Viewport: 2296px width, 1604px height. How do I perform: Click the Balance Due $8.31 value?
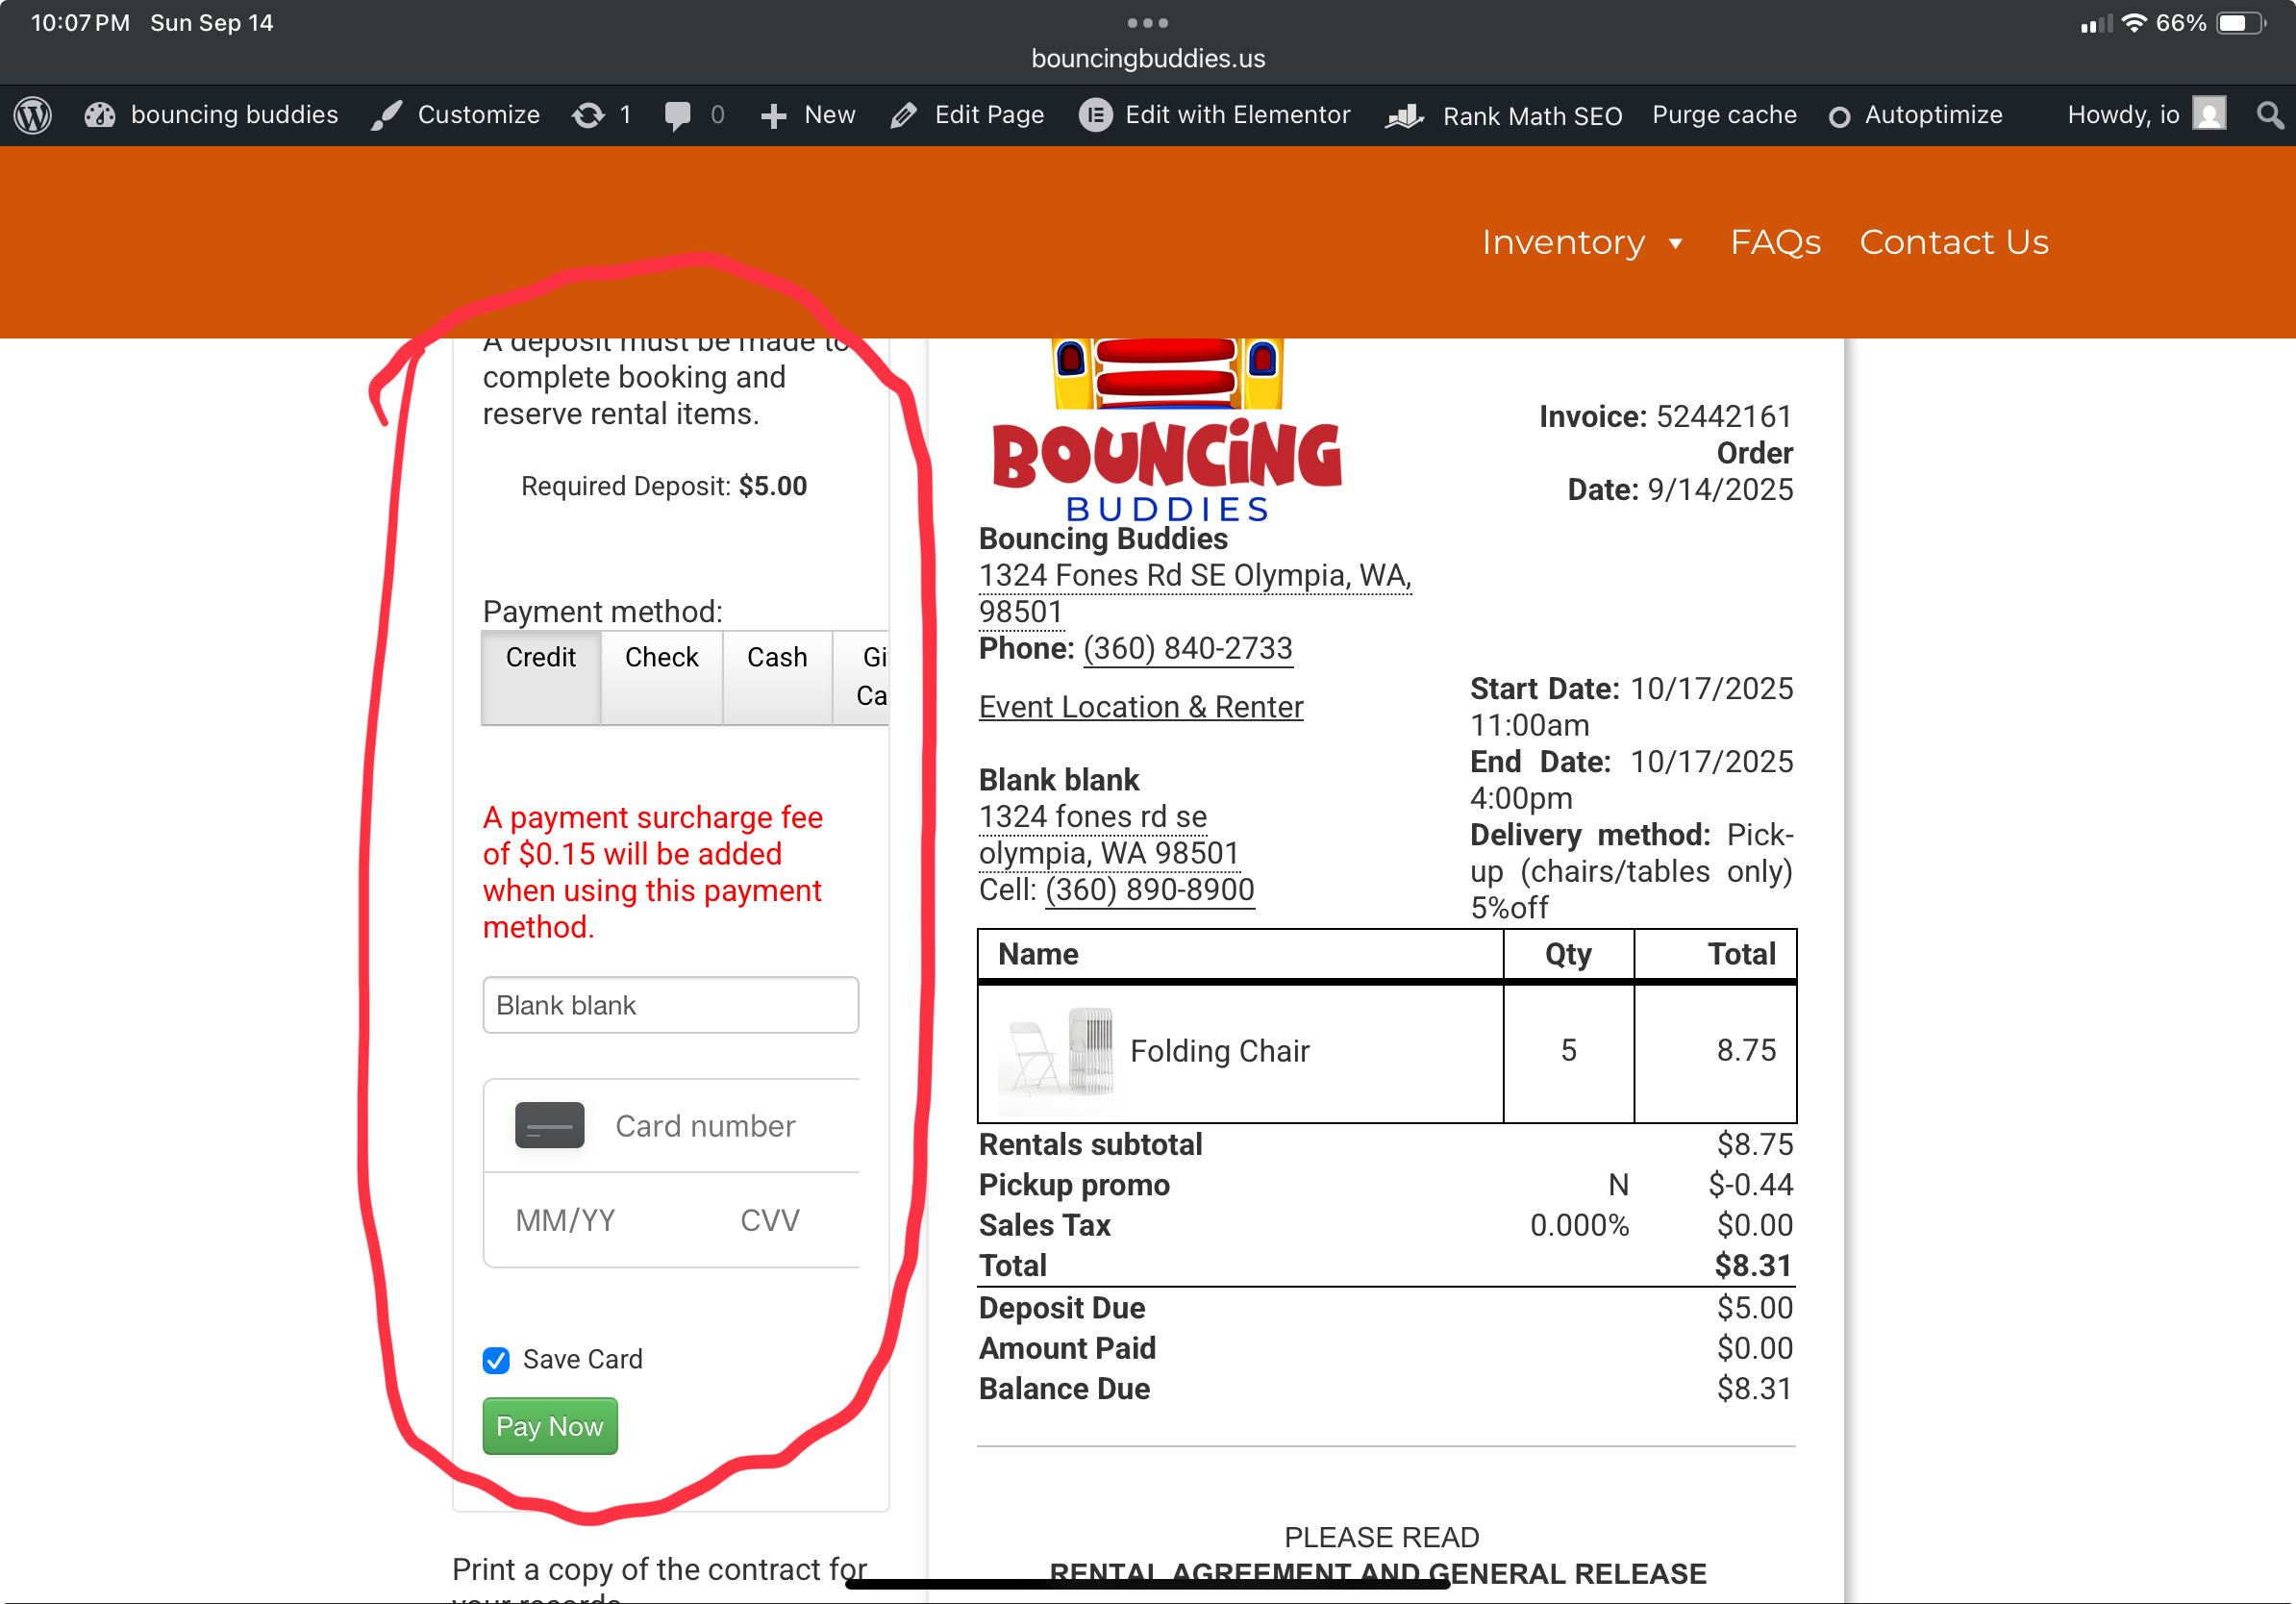point(1754,1389)
